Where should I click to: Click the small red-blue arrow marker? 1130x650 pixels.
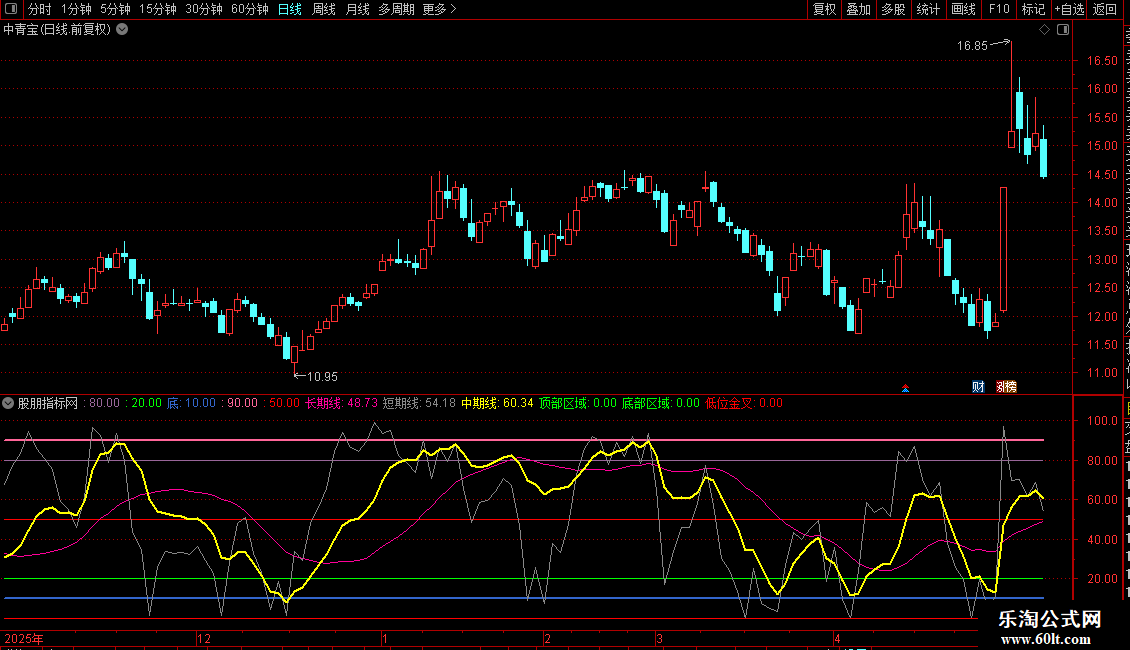tap(905, 388)
